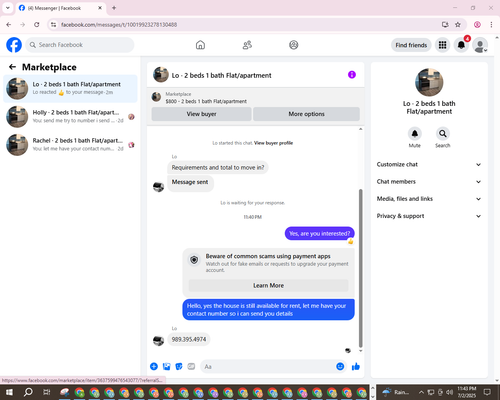Open the Groups icon in top navigation
The image size is (500, 400).
coord(294,45)
